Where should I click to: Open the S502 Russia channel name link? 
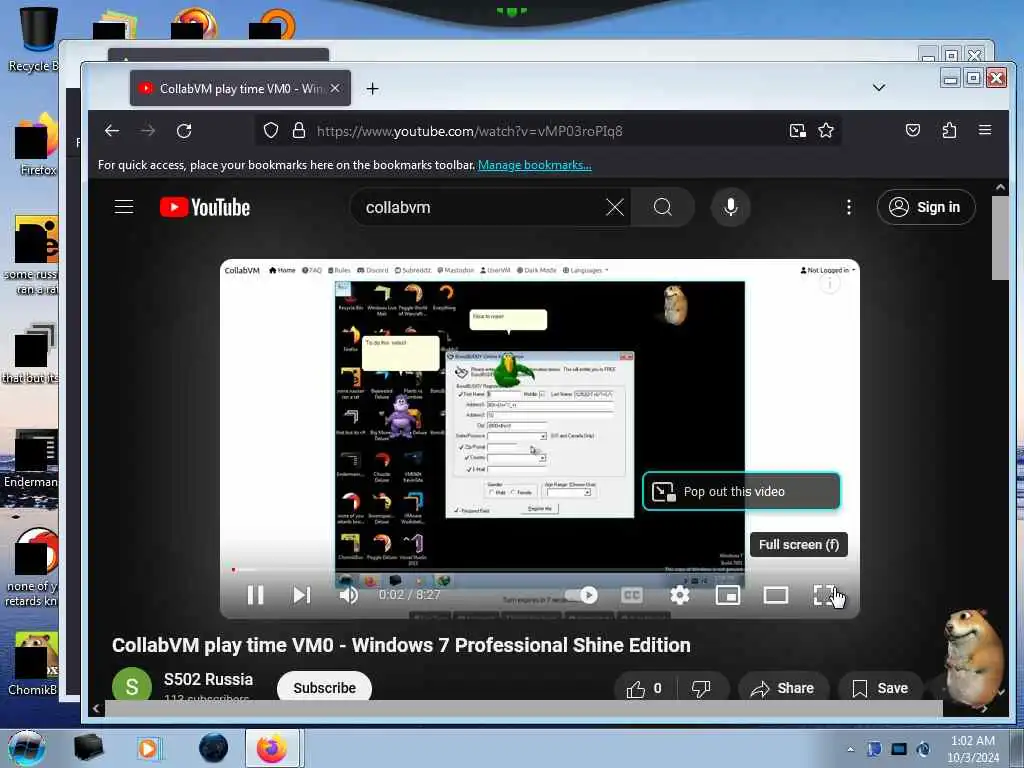tap(208, 679)
